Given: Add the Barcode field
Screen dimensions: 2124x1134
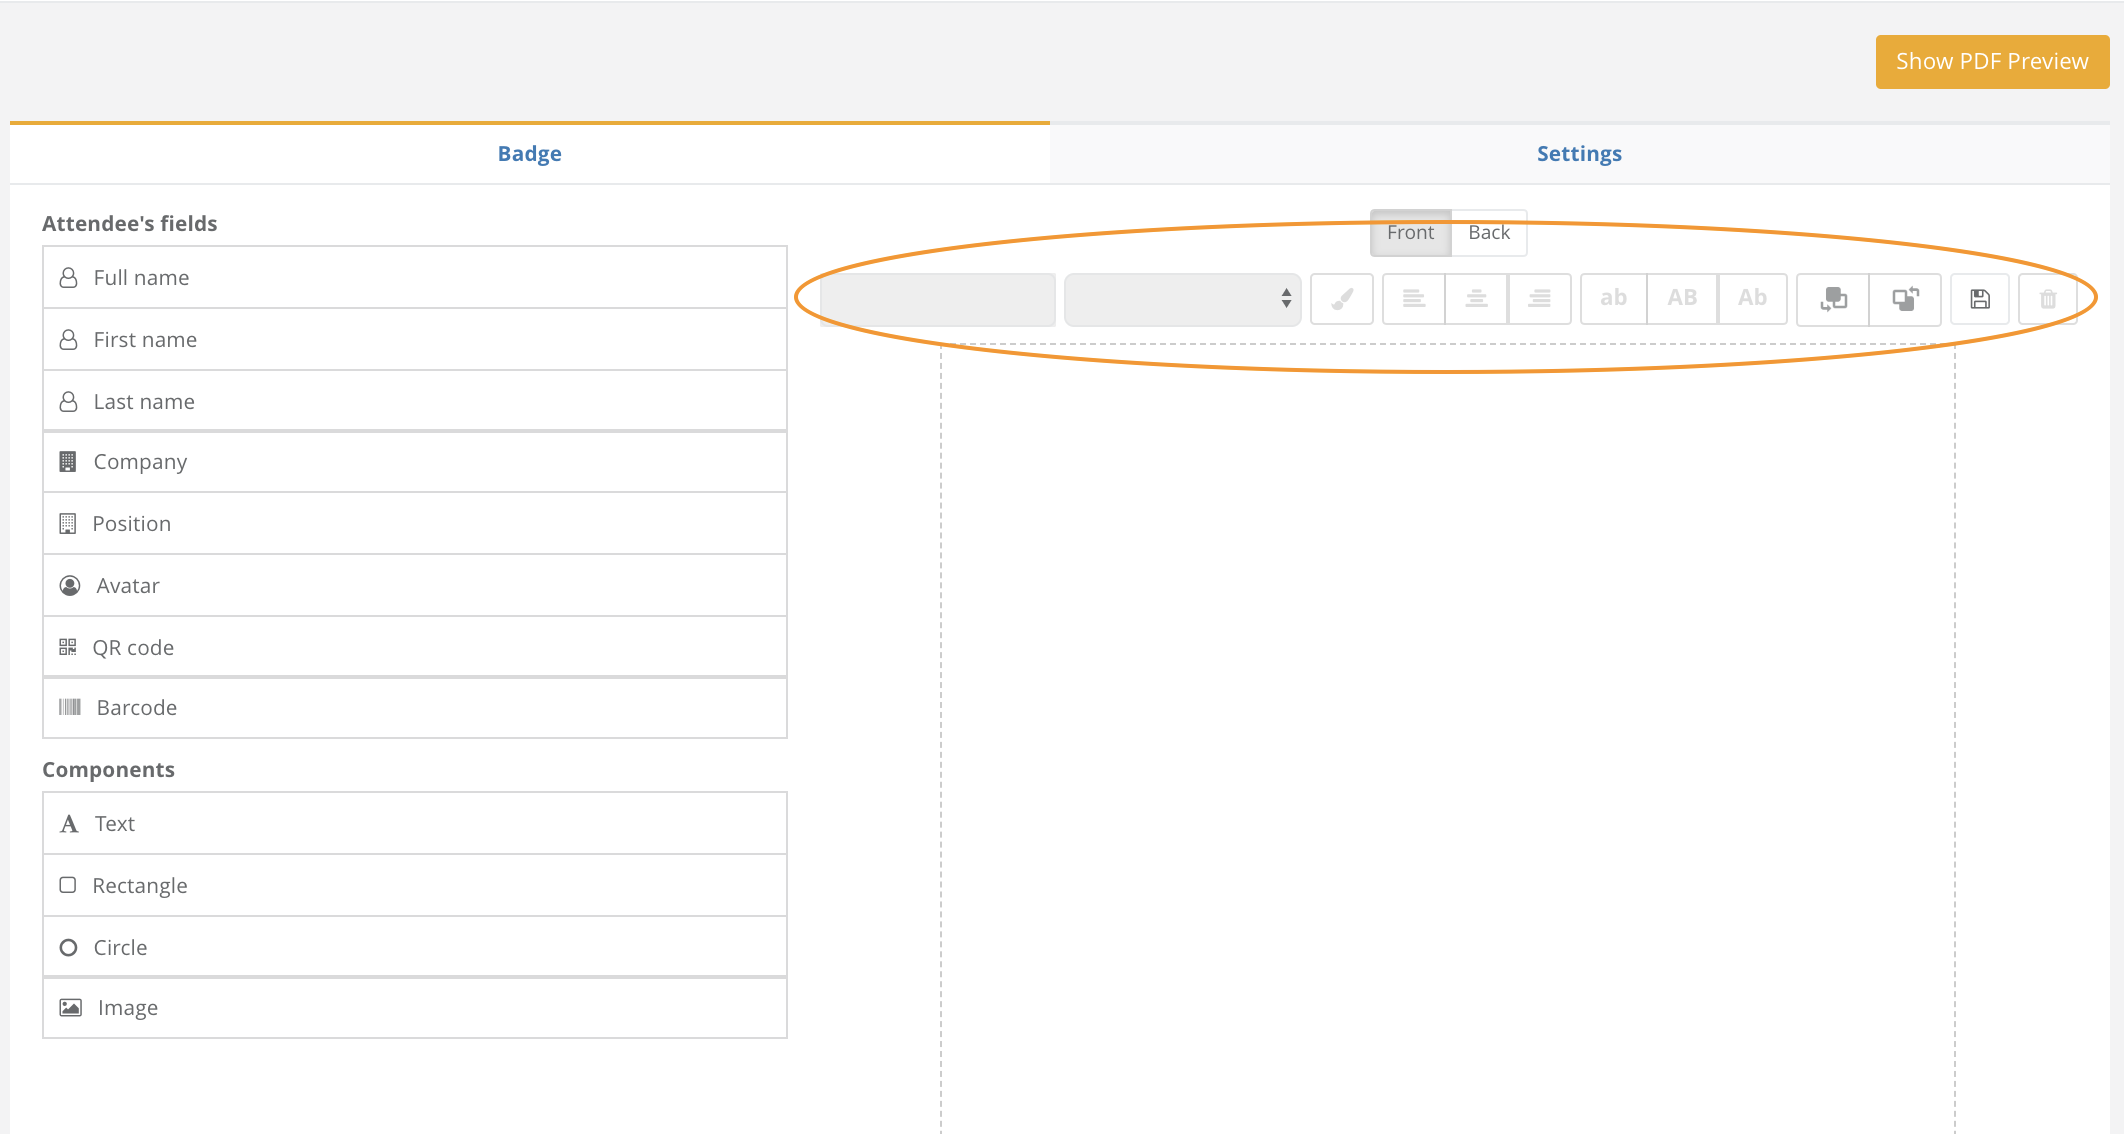Looking at the screenshot, I should pyautogui.click(x=415, y=708).
